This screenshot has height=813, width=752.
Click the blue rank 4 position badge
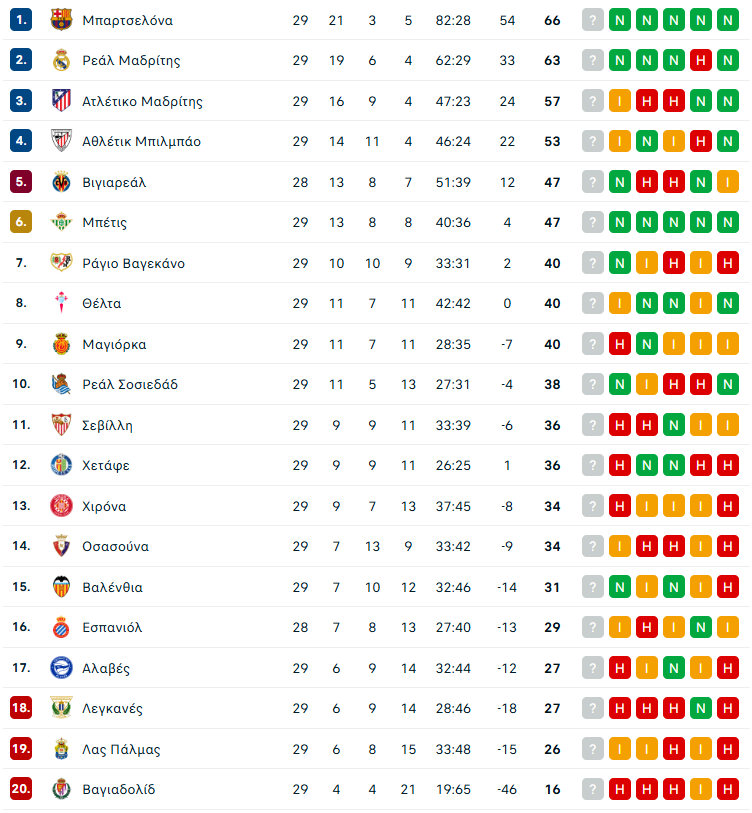click(x=21, y=141)
